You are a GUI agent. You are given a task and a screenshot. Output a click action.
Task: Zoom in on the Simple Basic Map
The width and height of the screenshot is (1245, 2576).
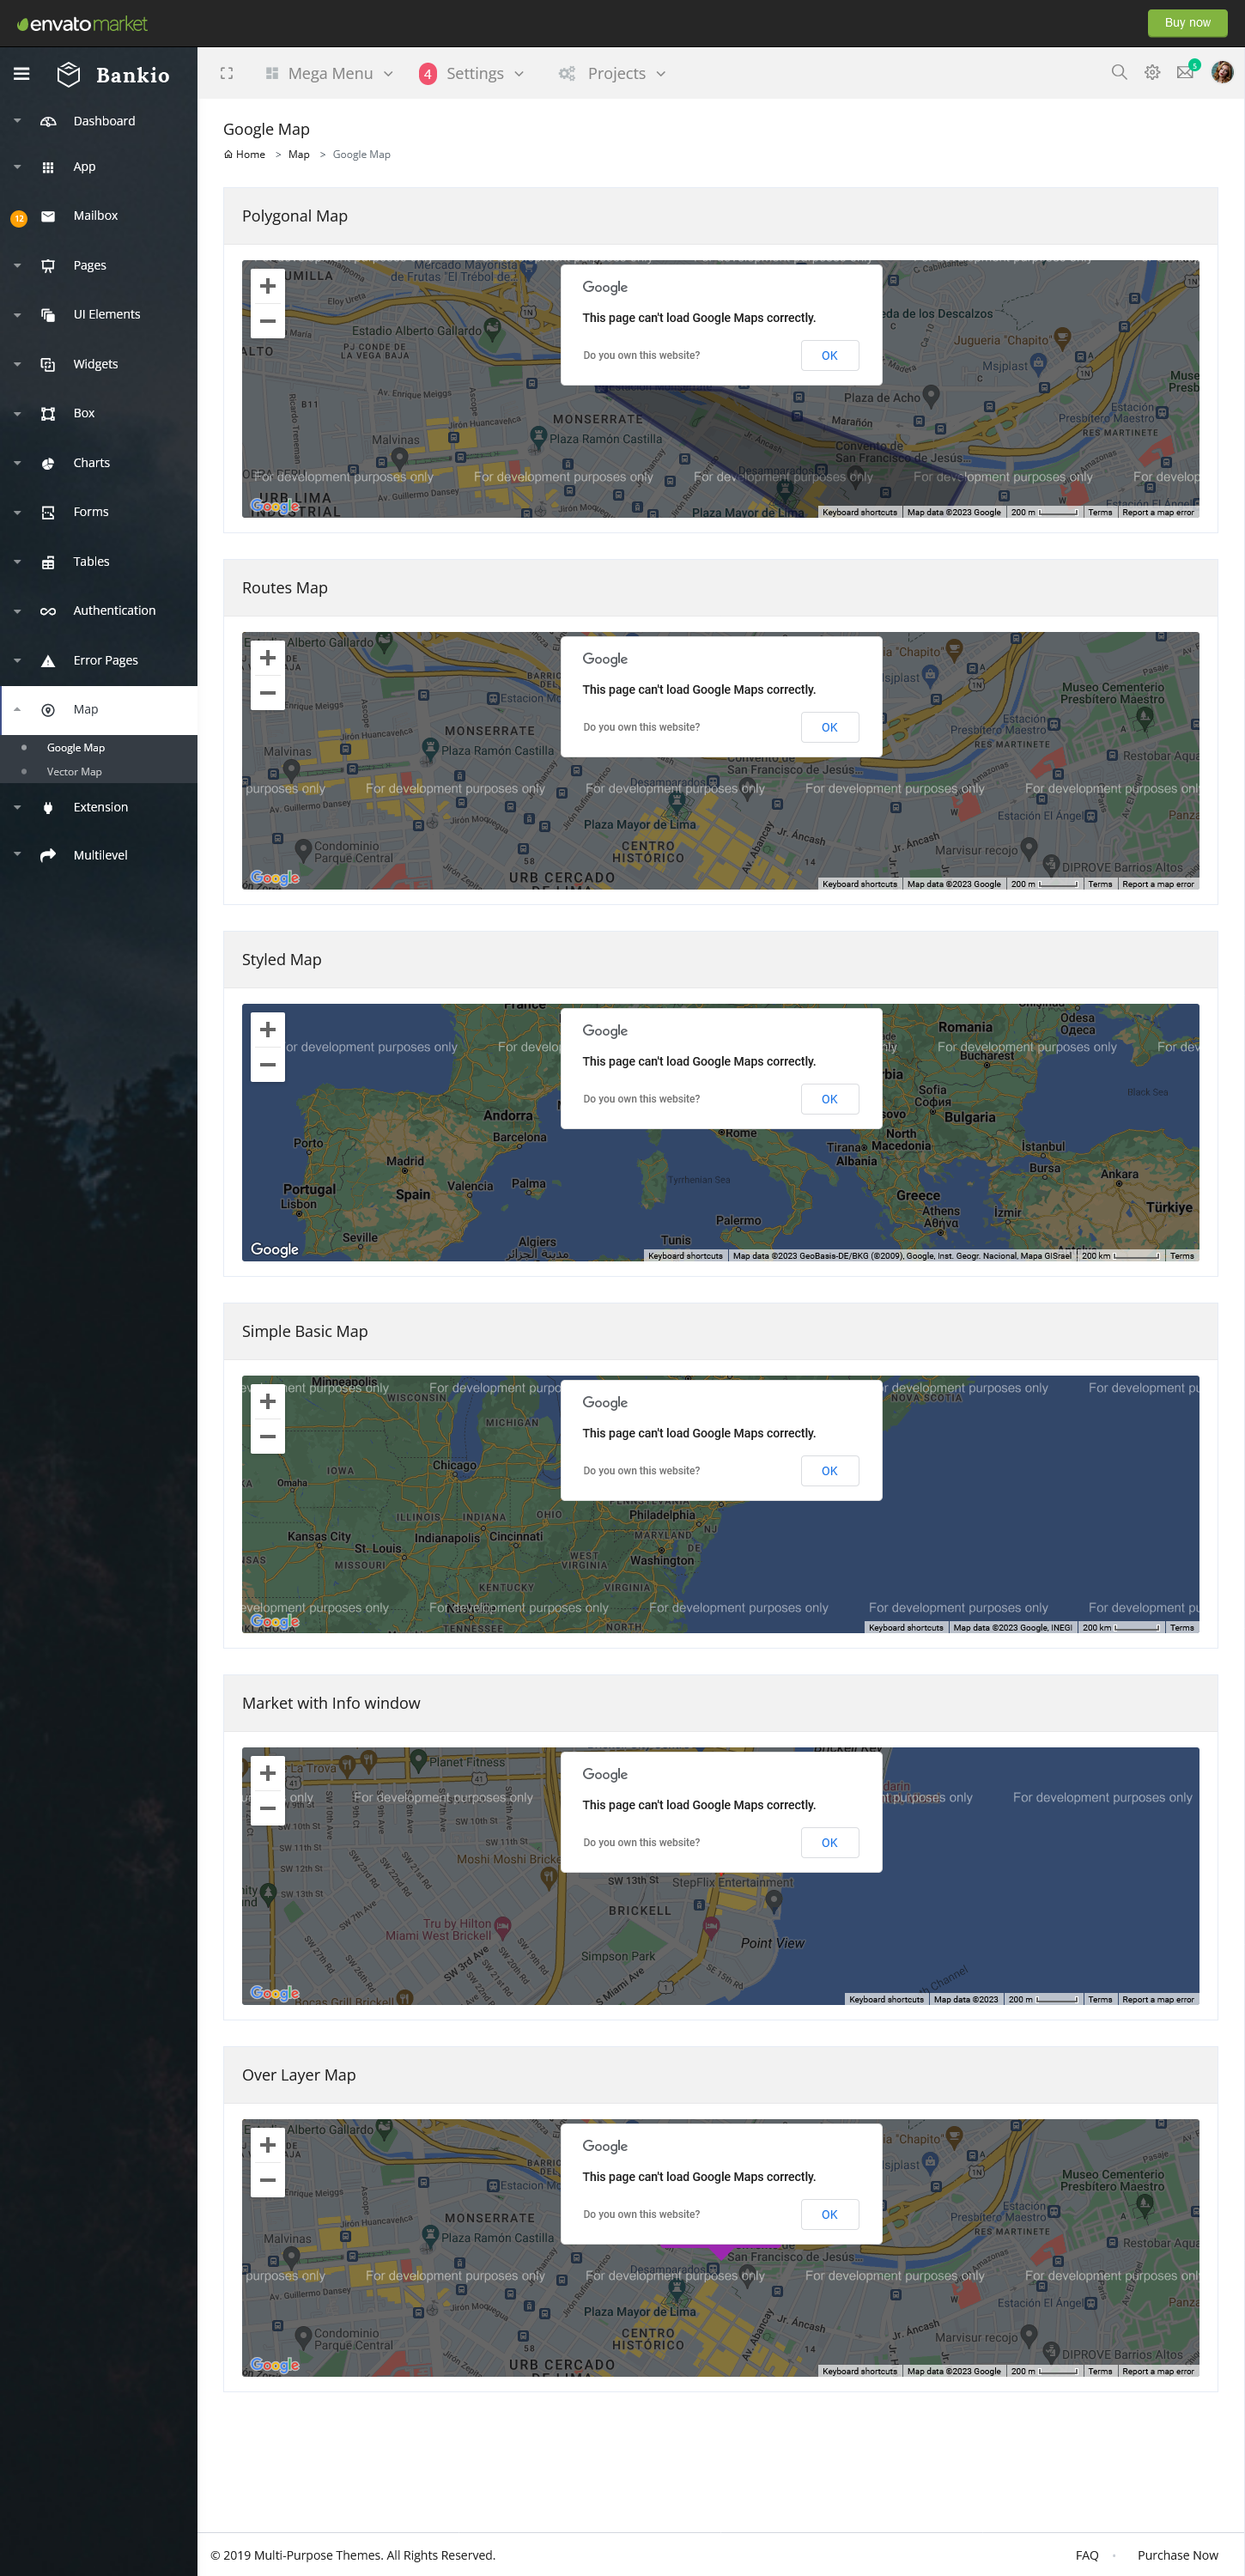pos(267,1402)
